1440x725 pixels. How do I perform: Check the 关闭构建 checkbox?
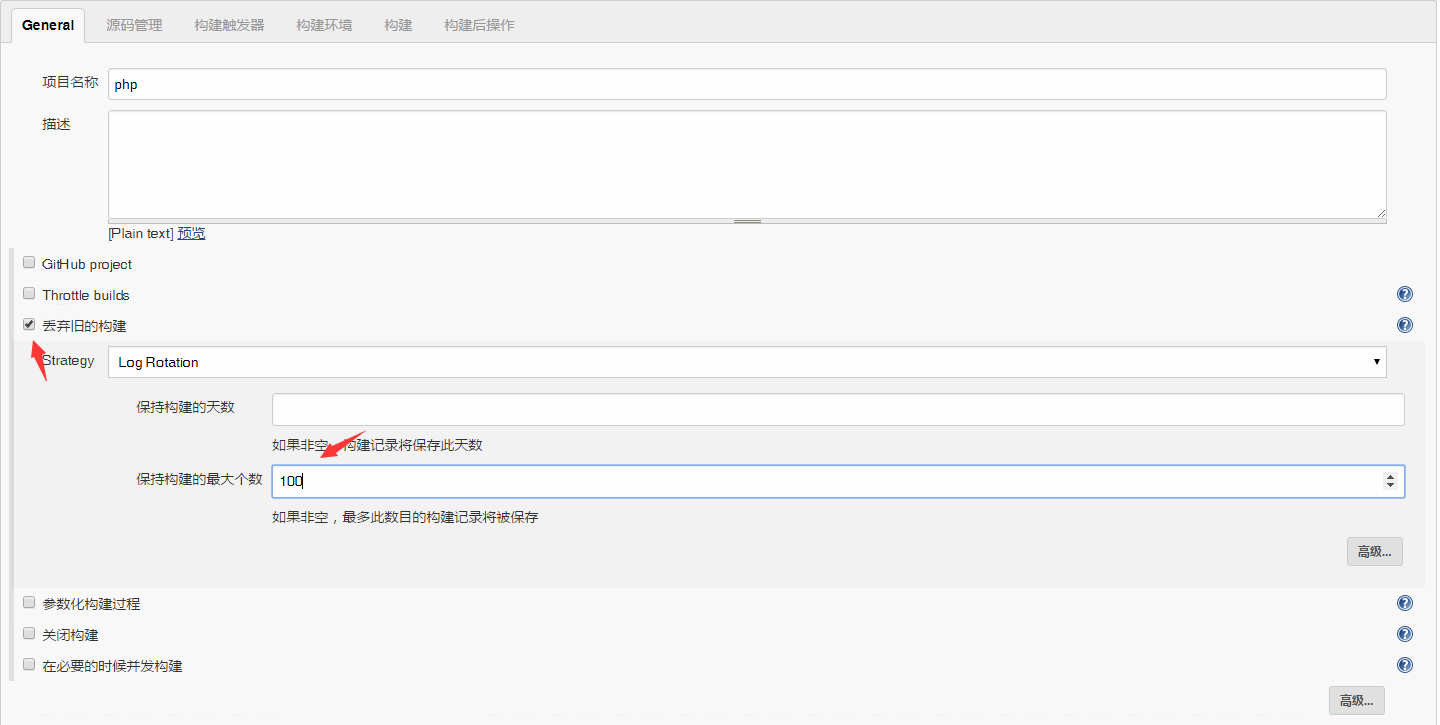(x=29, y=634)
